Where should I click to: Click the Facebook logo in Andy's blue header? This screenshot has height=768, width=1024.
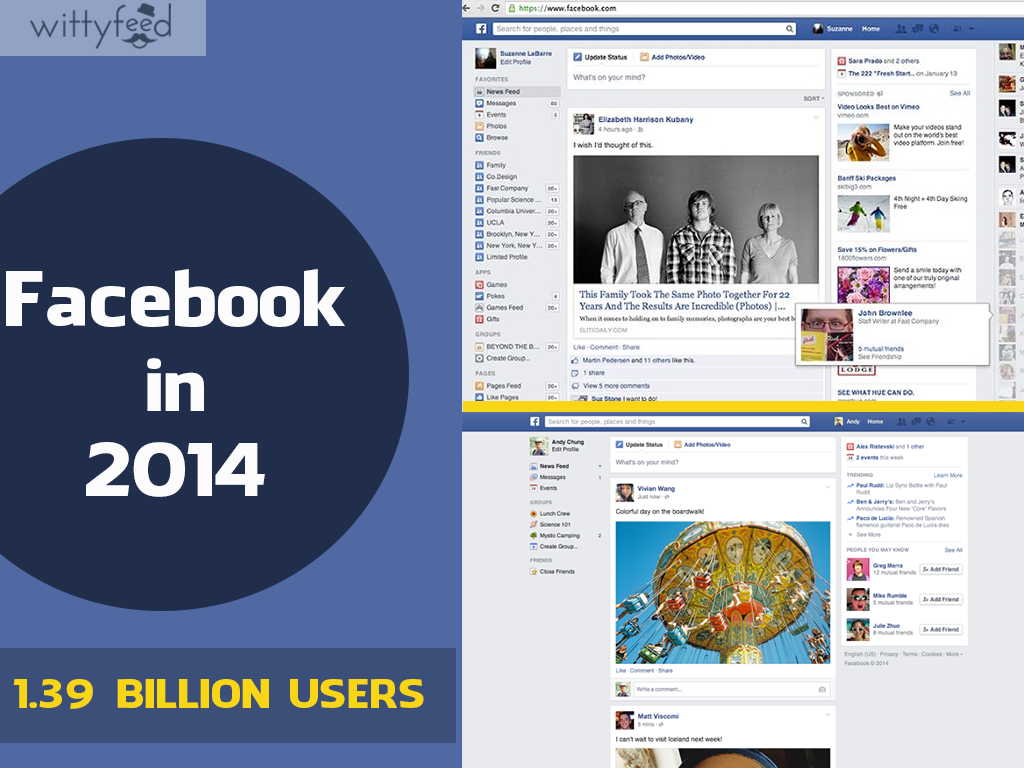pos(535,422)
